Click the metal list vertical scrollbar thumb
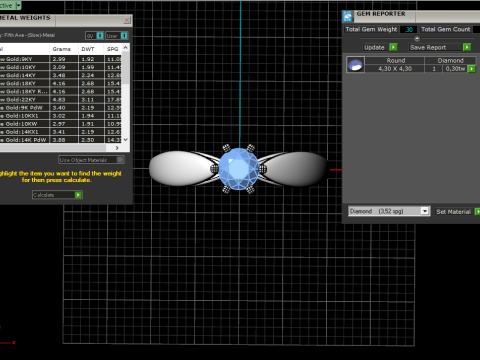Screen dimensions: 480x360 125,67
